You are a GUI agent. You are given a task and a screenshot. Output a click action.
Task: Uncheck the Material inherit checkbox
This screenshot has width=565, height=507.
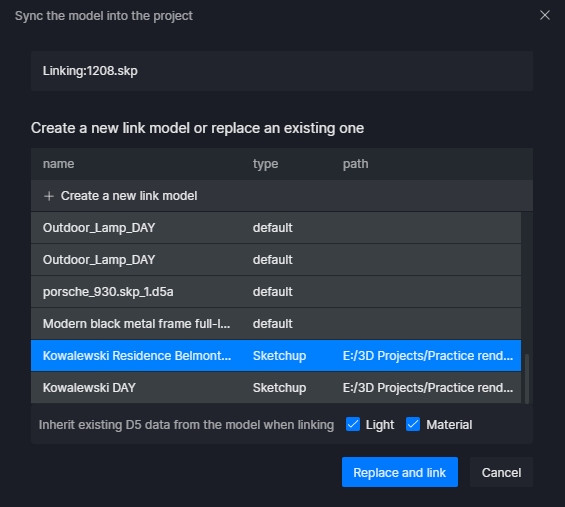tap(413, 424)
